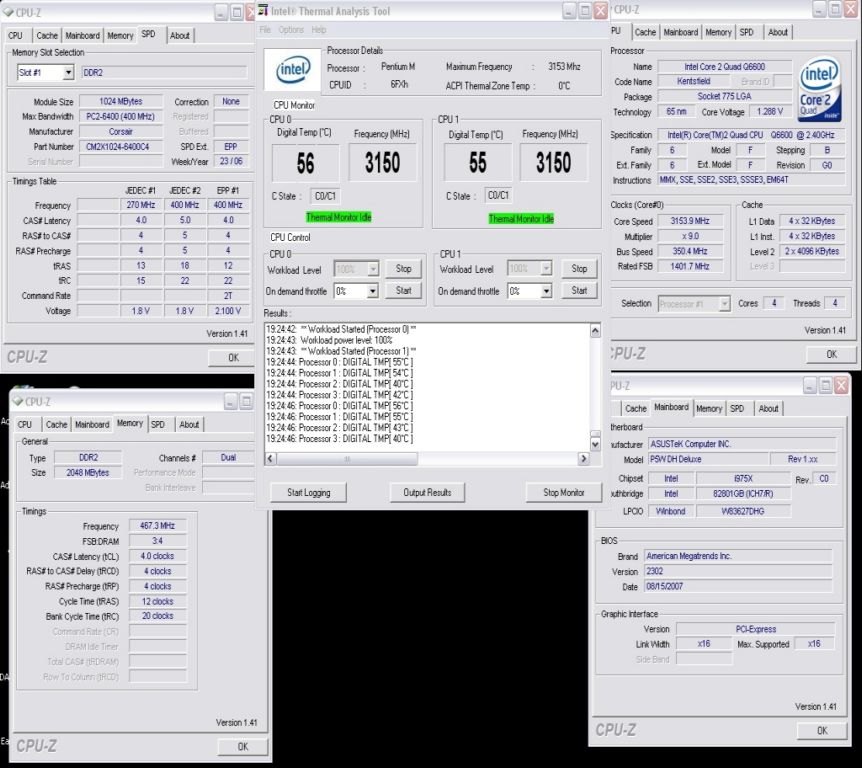Open CPU 1 Workload Level dropdown
Screen dimensions: 862x768
[x=546, y=268]
